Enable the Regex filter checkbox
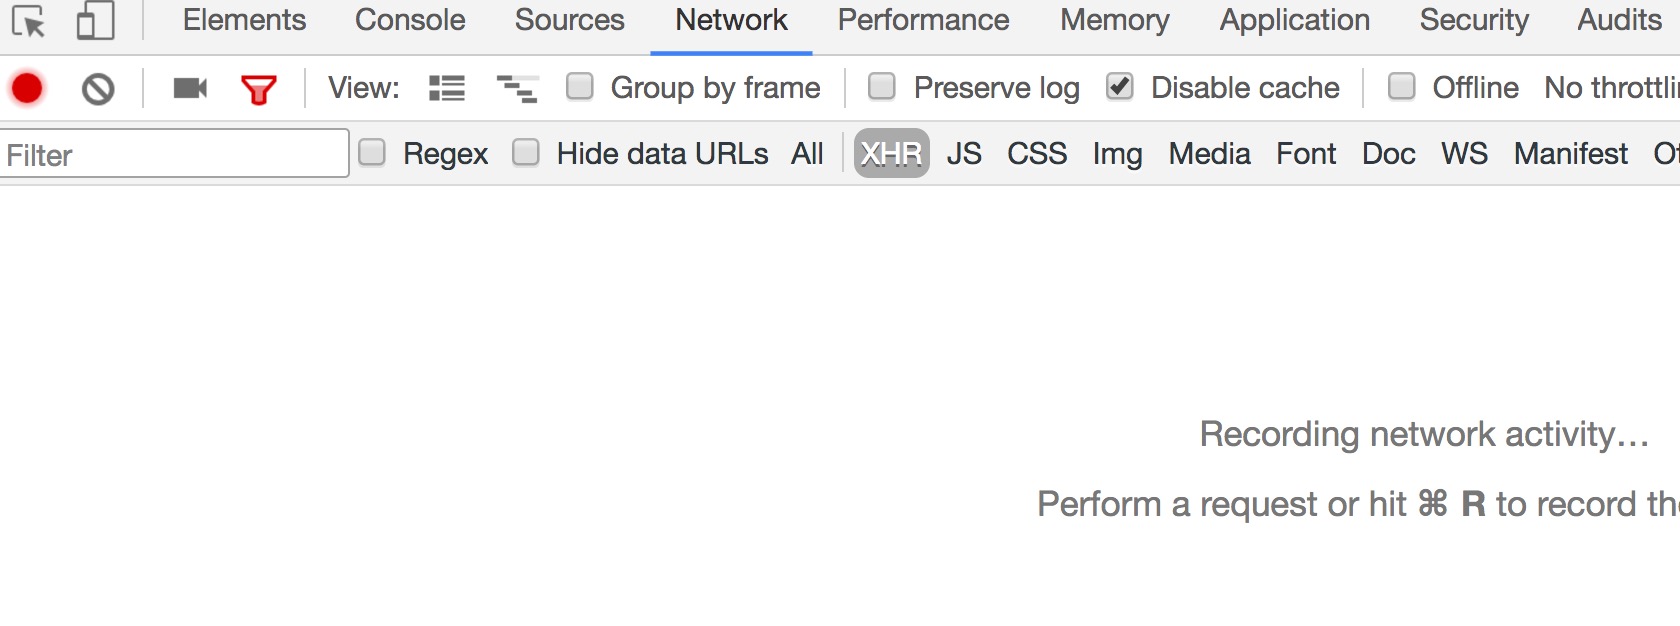Screen dimensions: 1680x626 pos(372,152)
